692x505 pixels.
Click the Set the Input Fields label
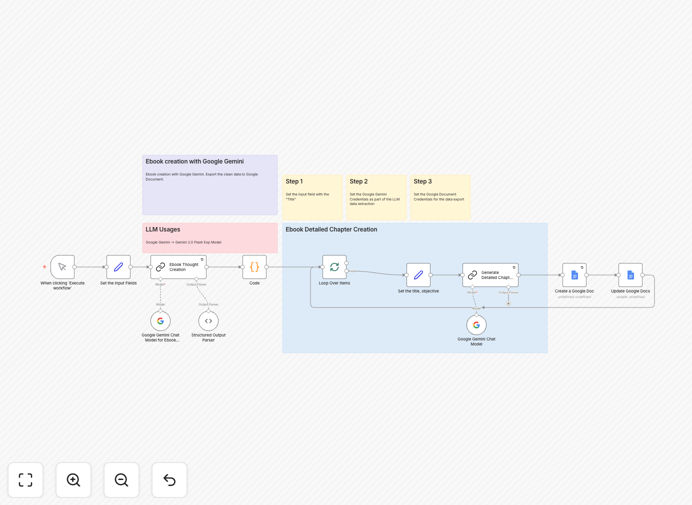point(118,283)
